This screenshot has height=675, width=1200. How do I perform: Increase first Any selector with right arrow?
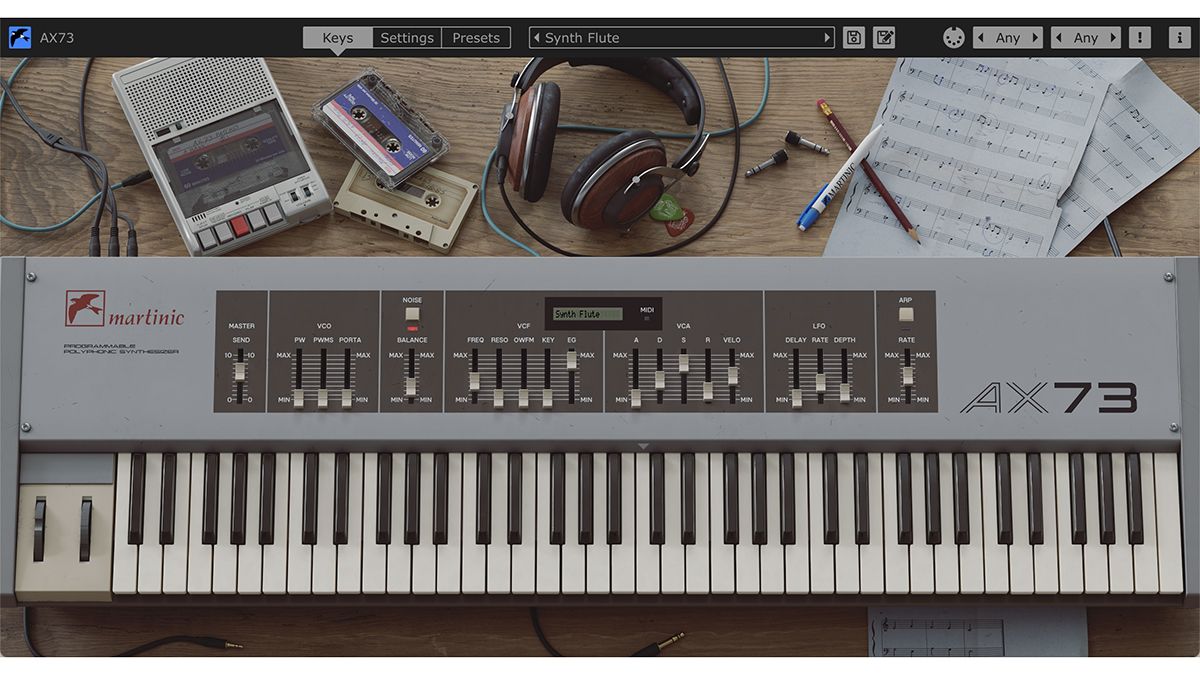[x=1036, y=38]
